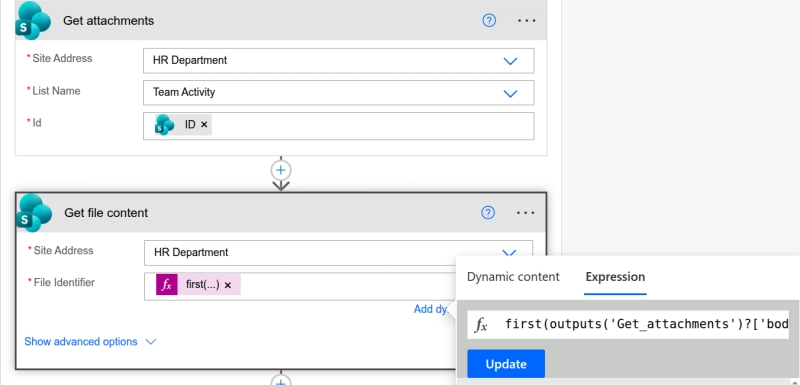The height and width of the screenshot is (385, 800).
Task: Open the Get file content ellipsis menu
Action: click(526, 213)
